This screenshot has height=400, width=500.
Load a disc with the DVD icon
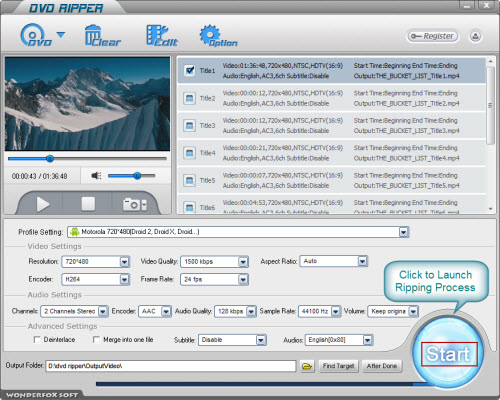click(36, 35)
